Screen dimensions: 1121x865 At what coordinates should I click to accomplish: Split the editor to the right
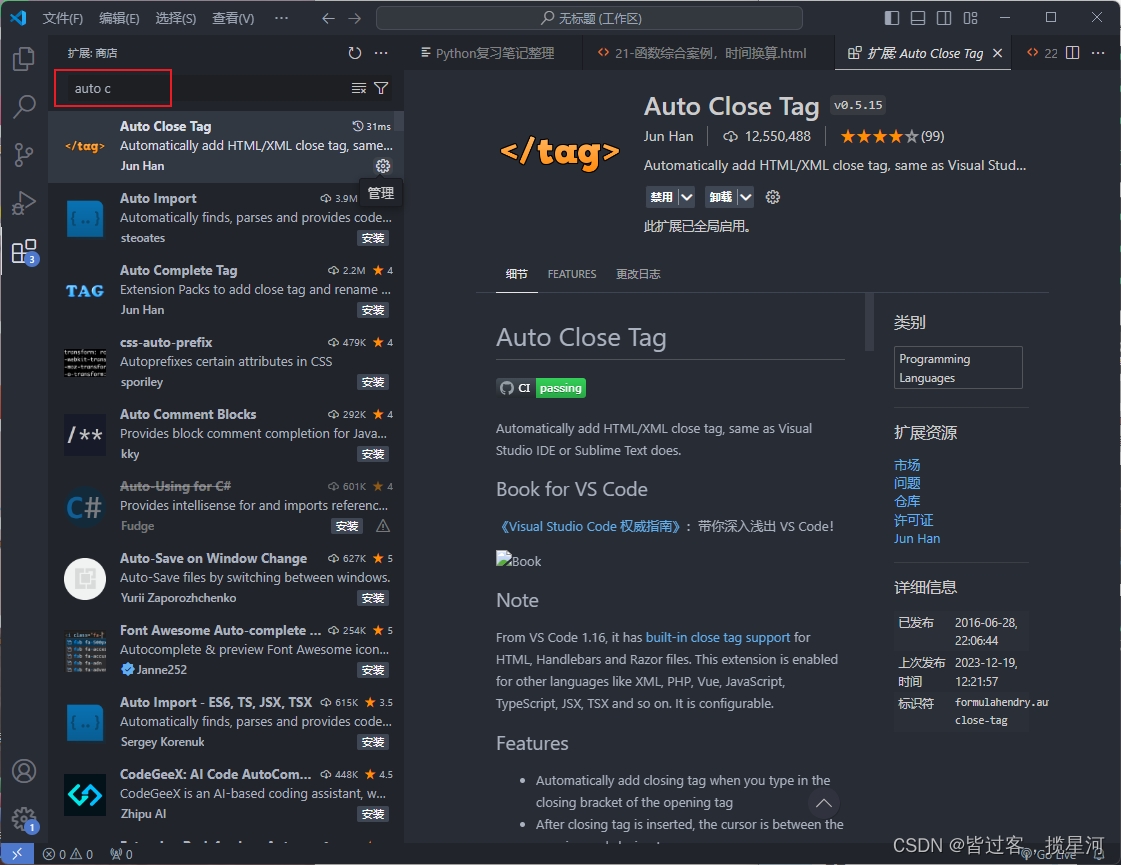(x=1072, y=53)
